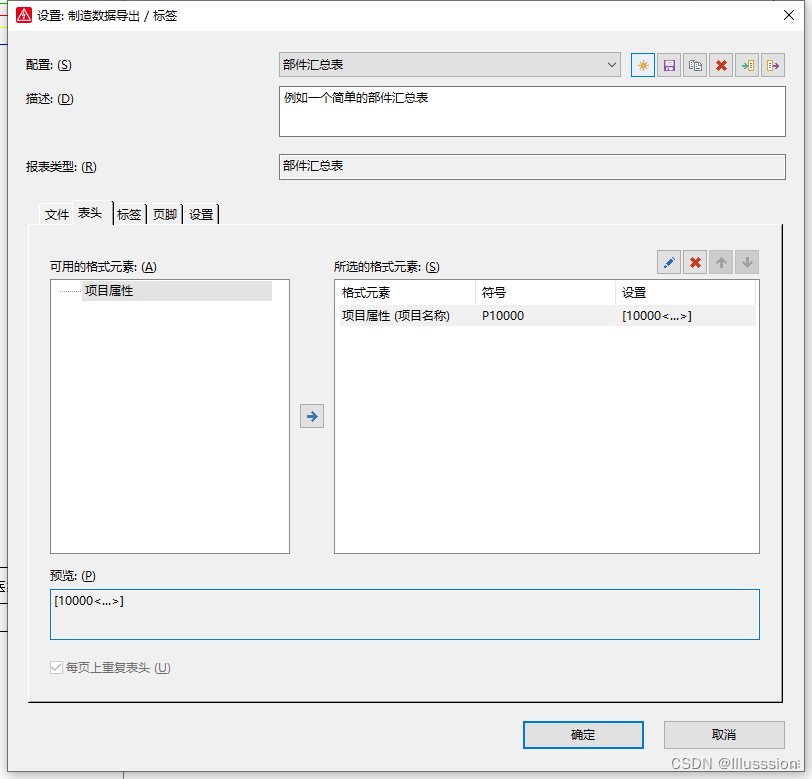Image resolution: width=812 pixels, height=779 pixels.
Task: Switch to the 文件 tab
Action: [x=57, y=214]
